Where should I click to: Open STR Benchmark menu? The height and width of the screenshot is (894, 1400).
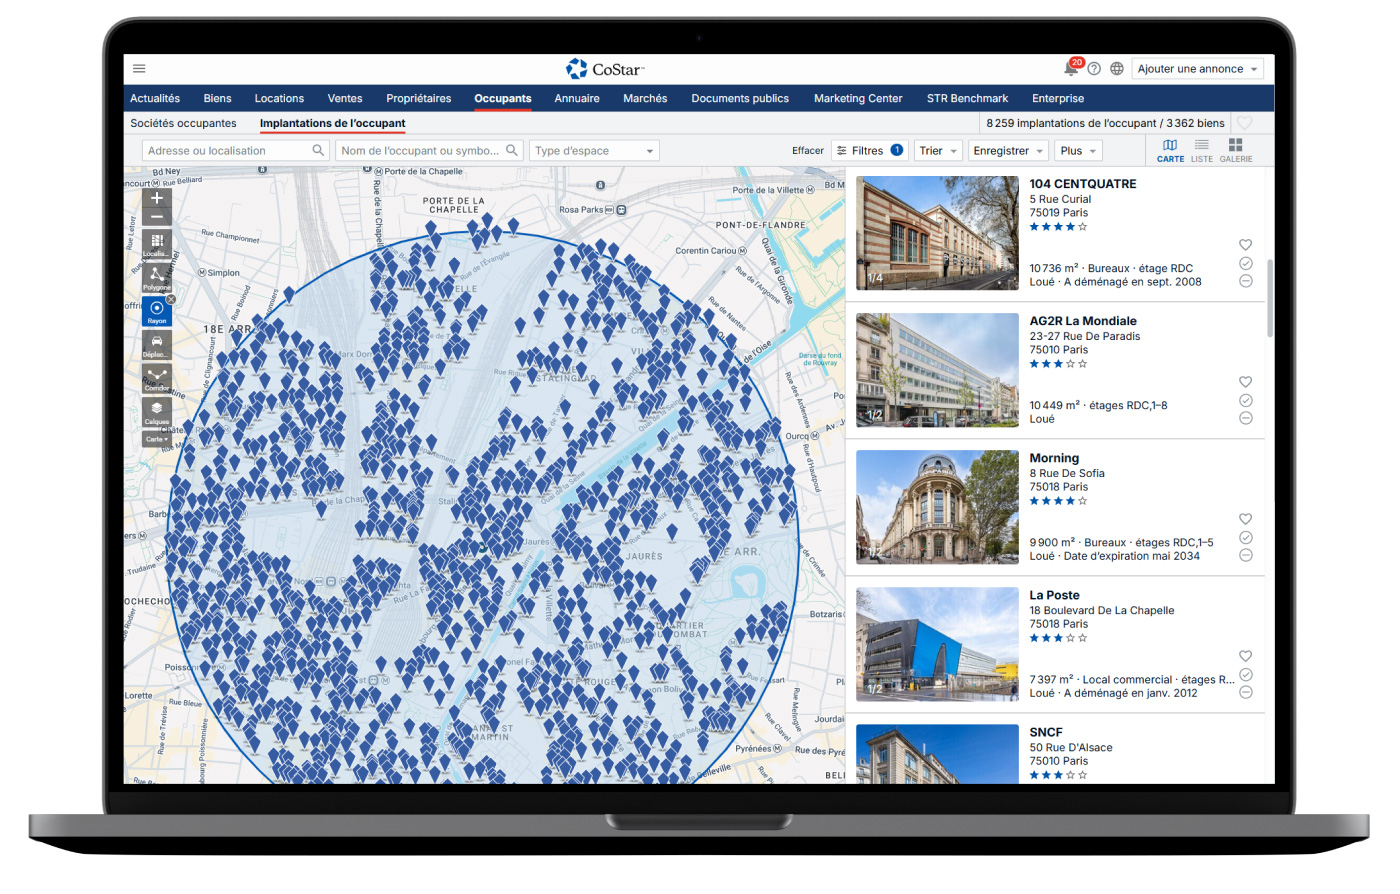point(967,98)
